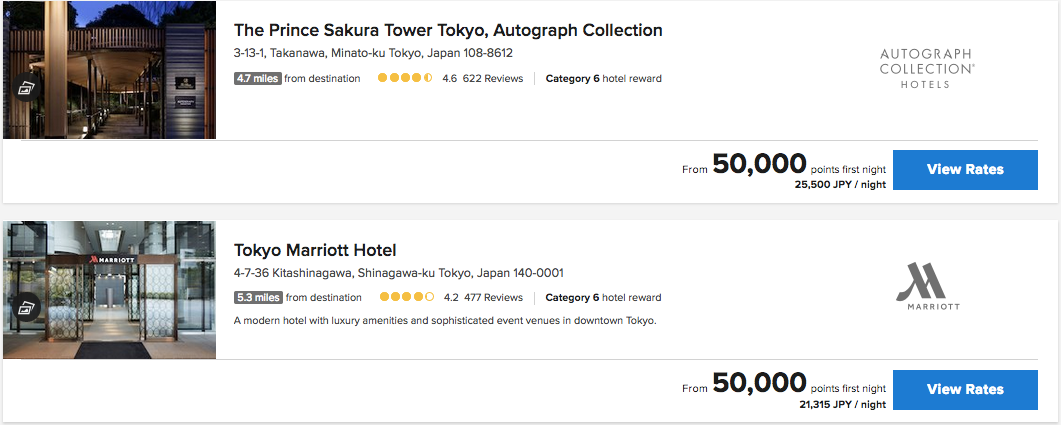Screen dimensions: 1061x425
Task: Open The Prince Sakura Tower Tokyo hotel title
Action: [448, 30]
